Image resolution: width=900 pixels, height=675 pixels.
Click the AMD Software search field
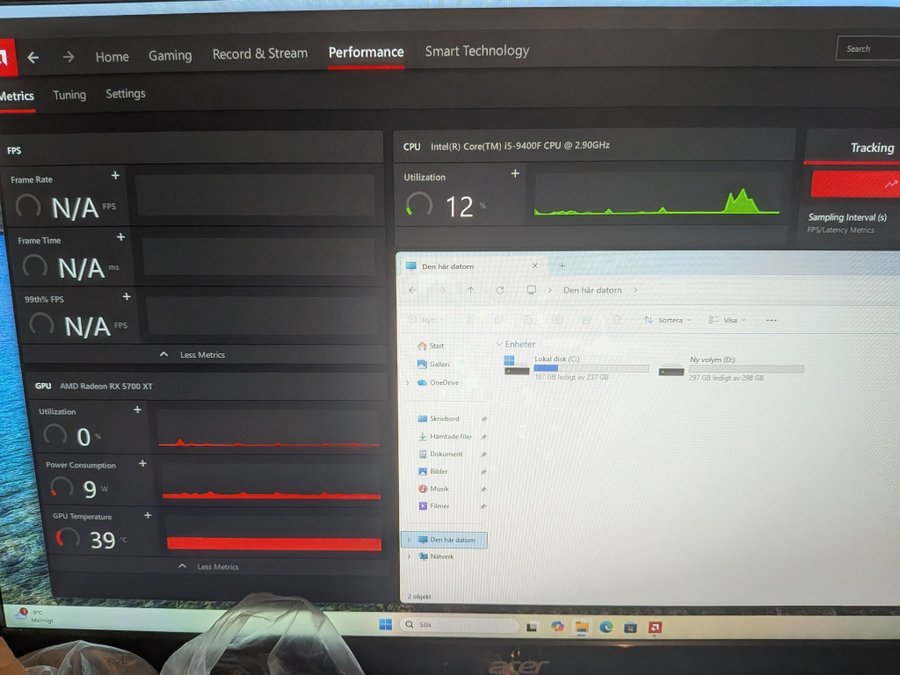(868, 49)
